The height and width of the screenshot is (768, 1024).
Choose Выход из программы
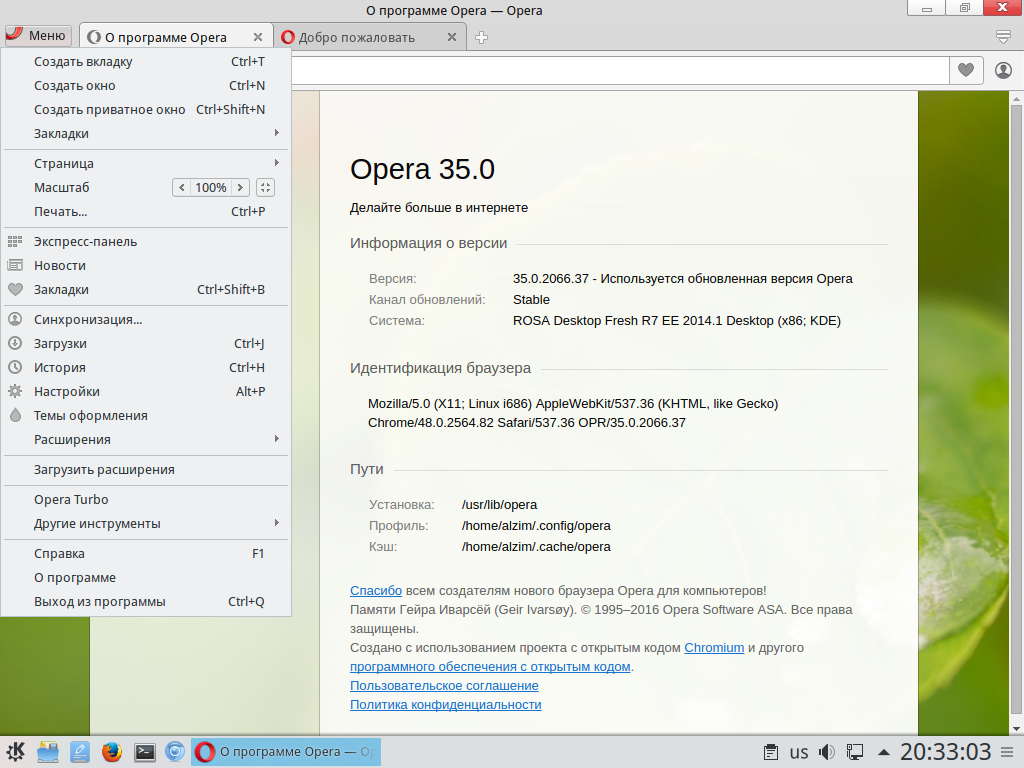(x=146, y=601)
